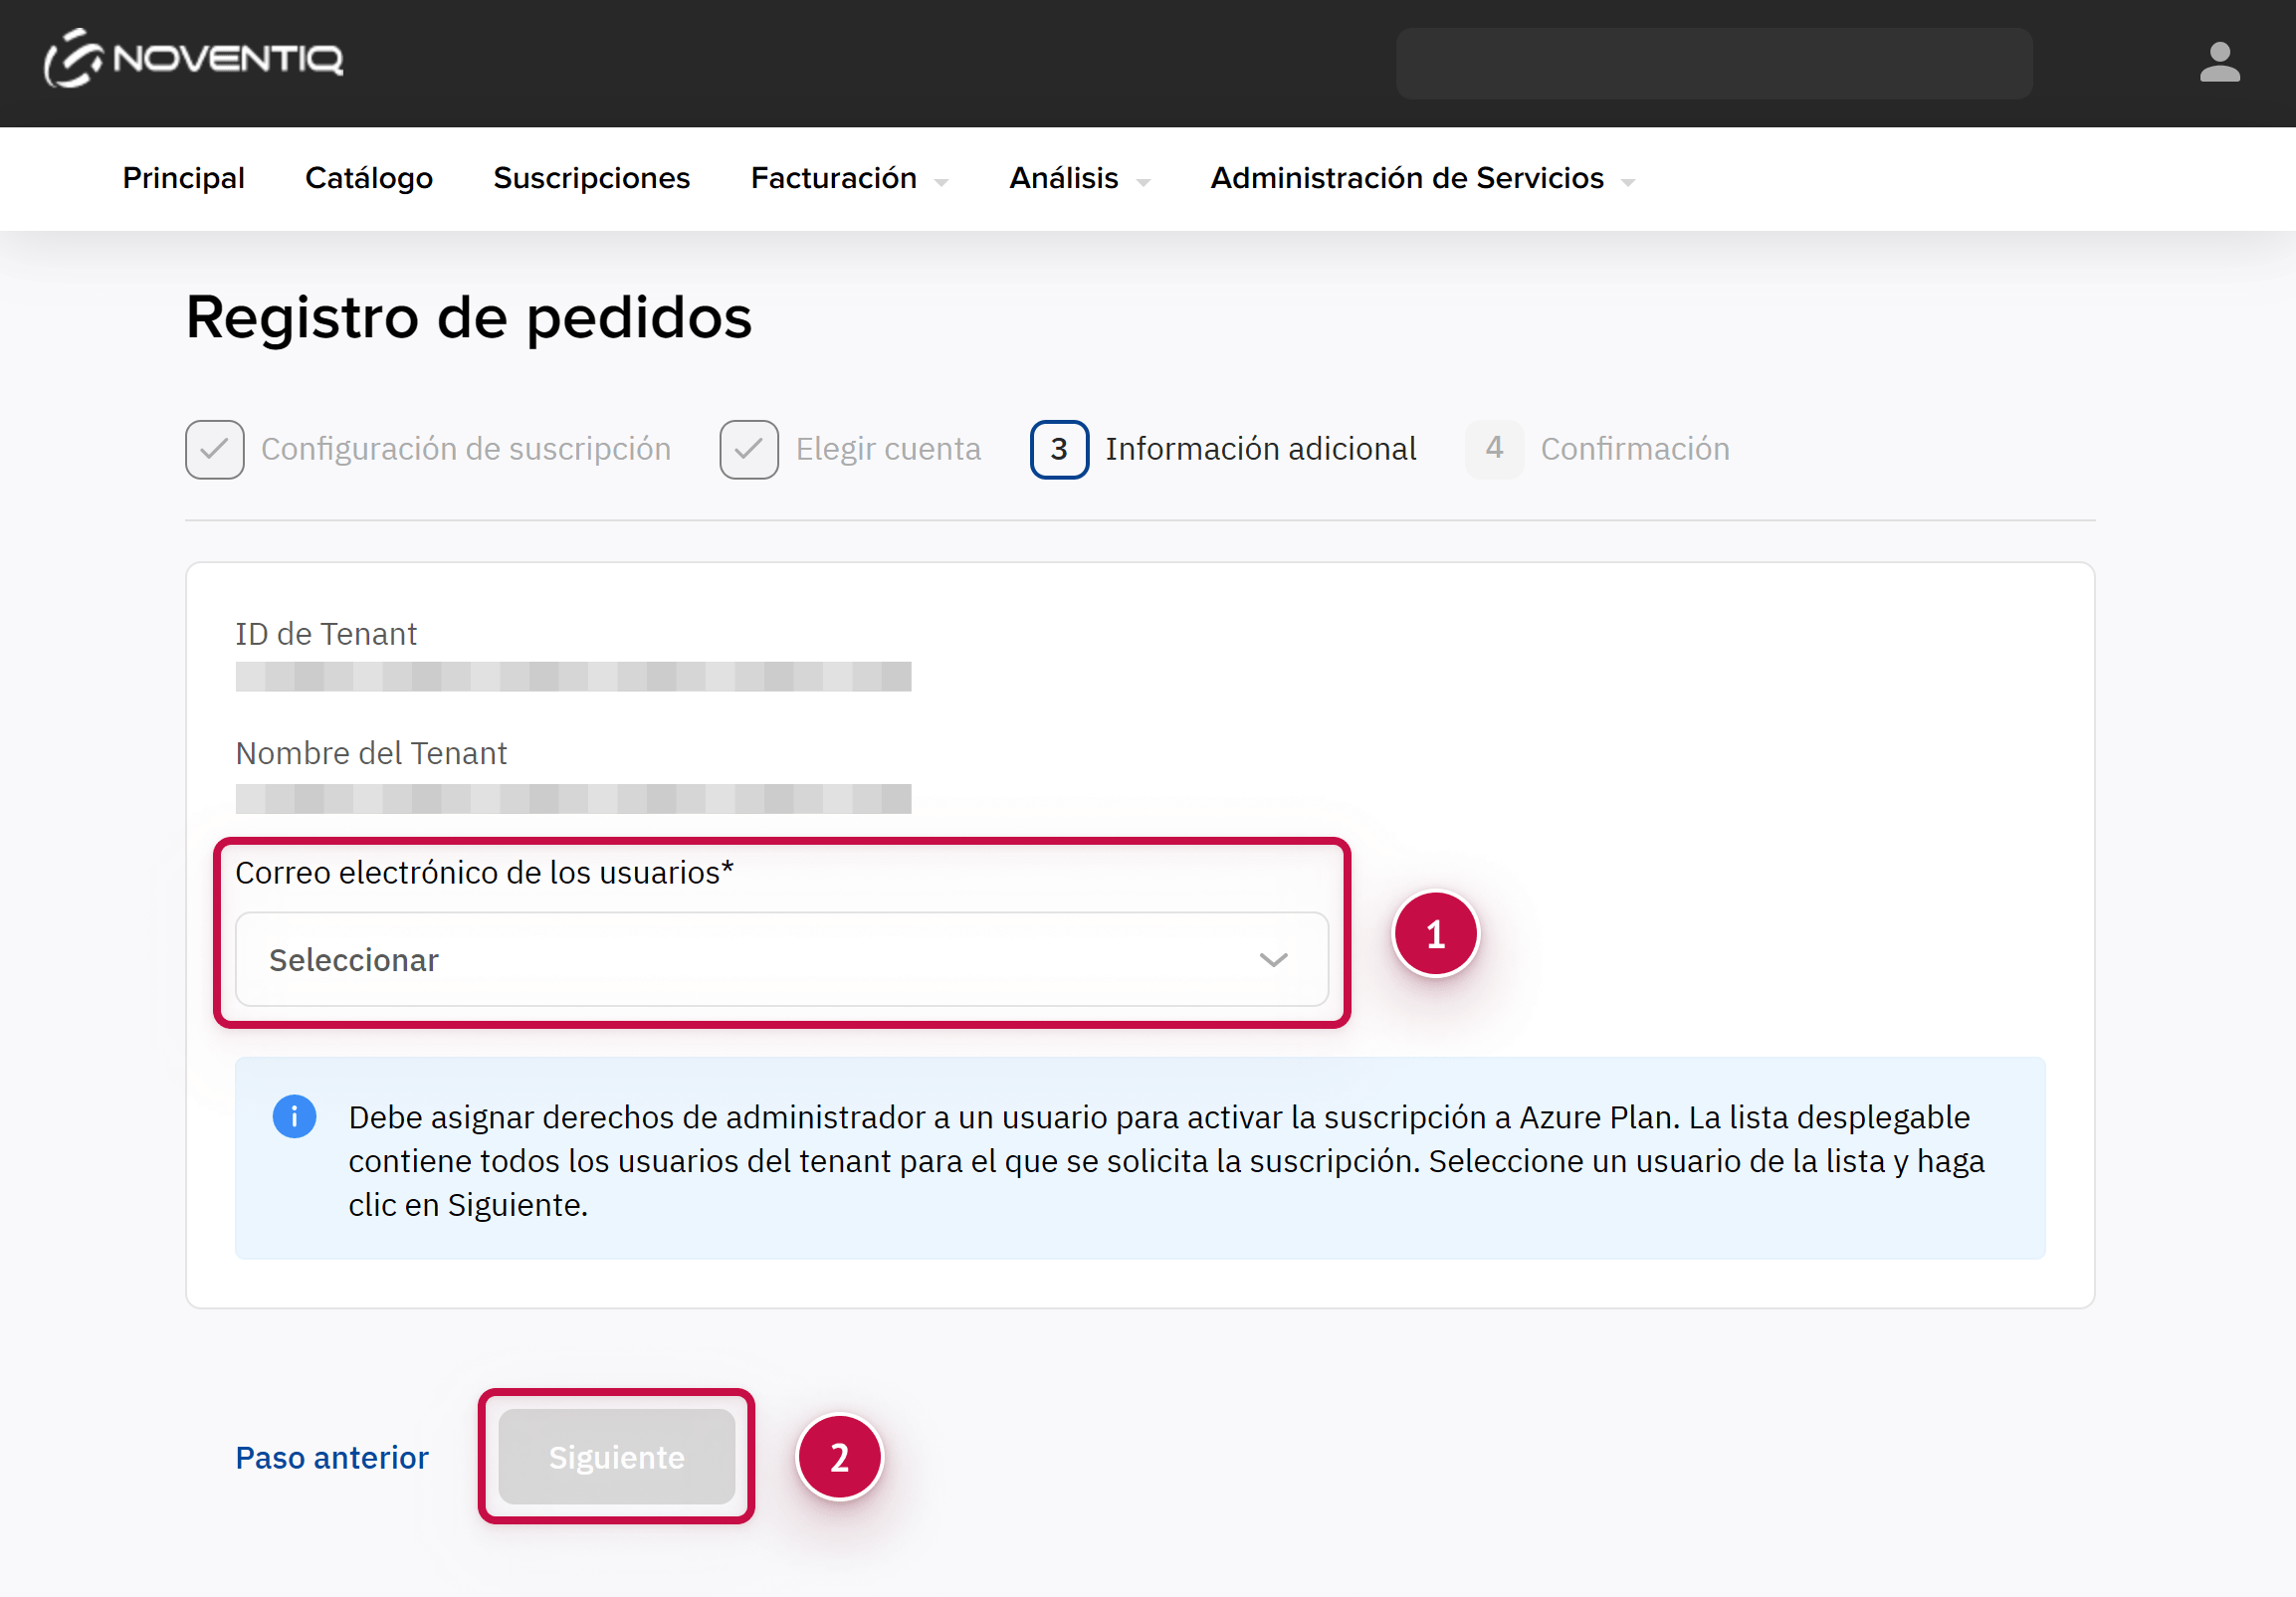Open the Suscripciones menu item
This screenshot has width=2296, height=1597.
591,178
